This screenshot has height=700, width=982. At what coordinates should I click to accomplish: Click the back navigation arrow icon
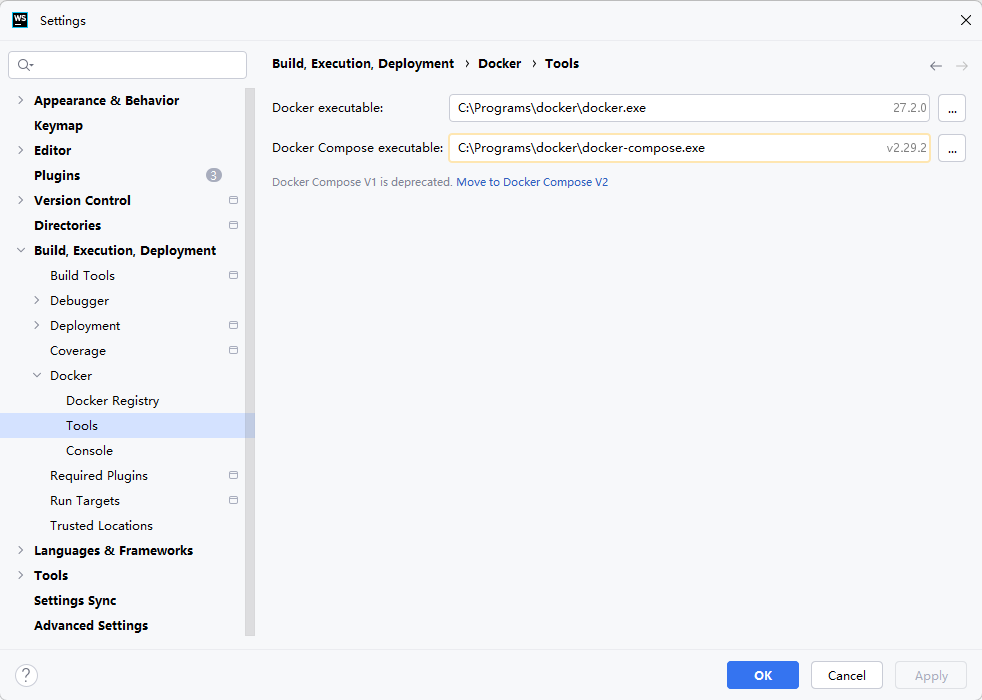935,66
